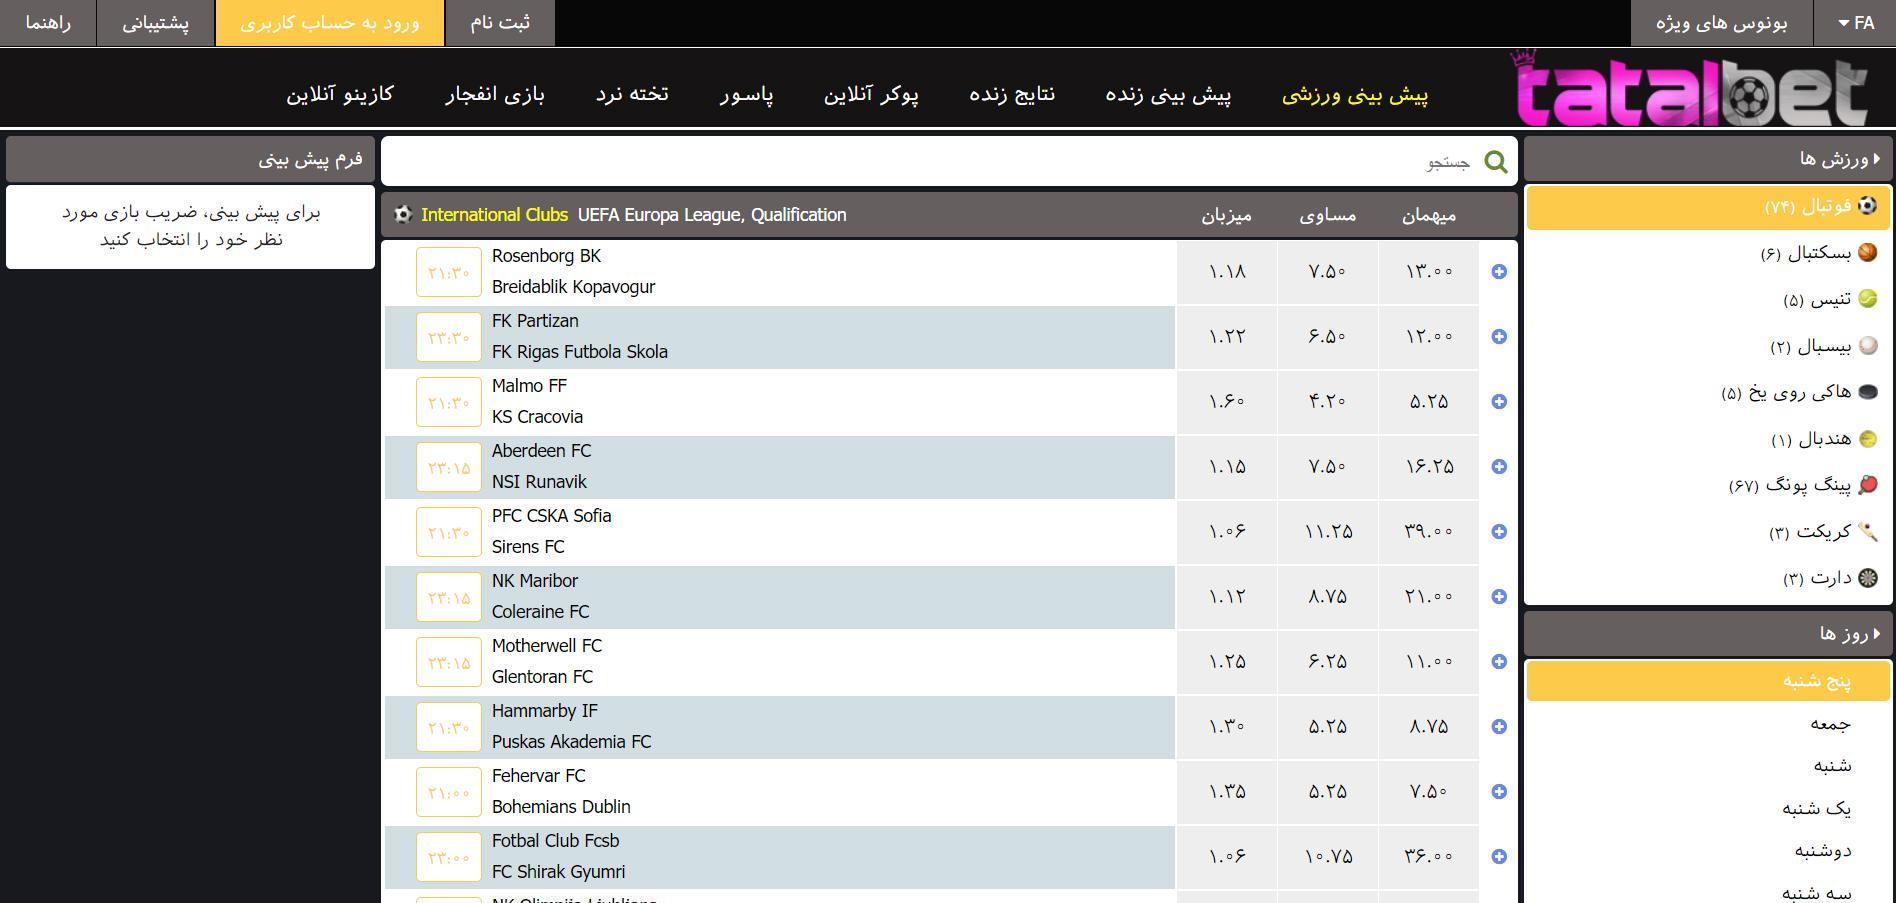Select home odds 1.35 for Fehervar FC
Viewport: 1896px width, 903px height.
1227,791
